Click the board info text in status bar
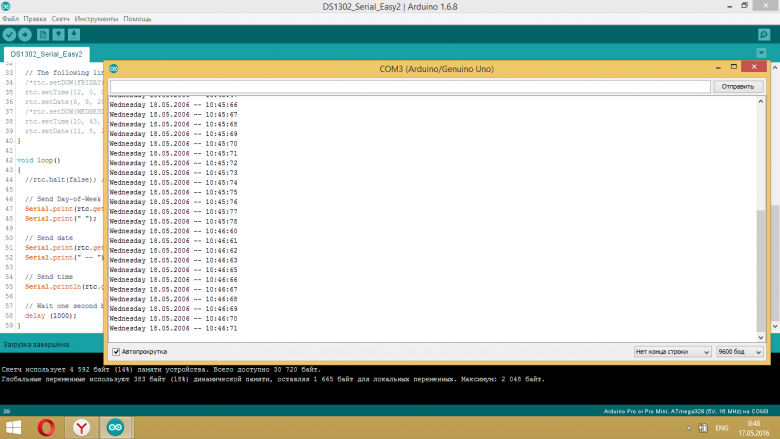Viewport: 780px width, 439px height. click(685, 411)
